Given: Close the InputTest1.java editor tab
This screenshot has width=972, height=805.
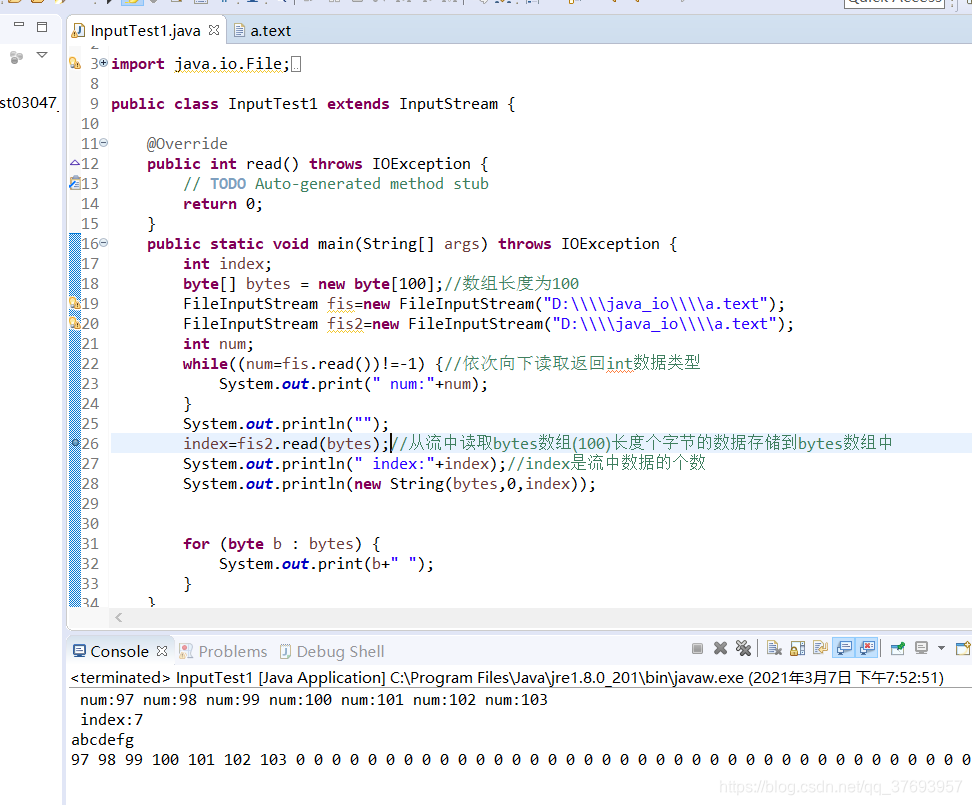Looking at the screenshot, I should coord(214,30).
